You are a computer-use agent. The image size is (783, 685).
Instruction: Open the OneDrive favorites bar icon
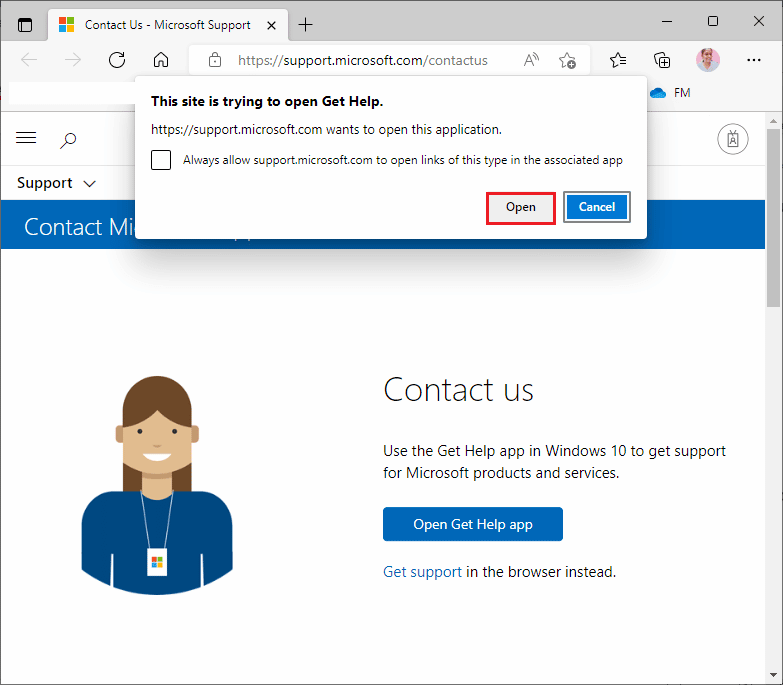[x=658, y=93]
